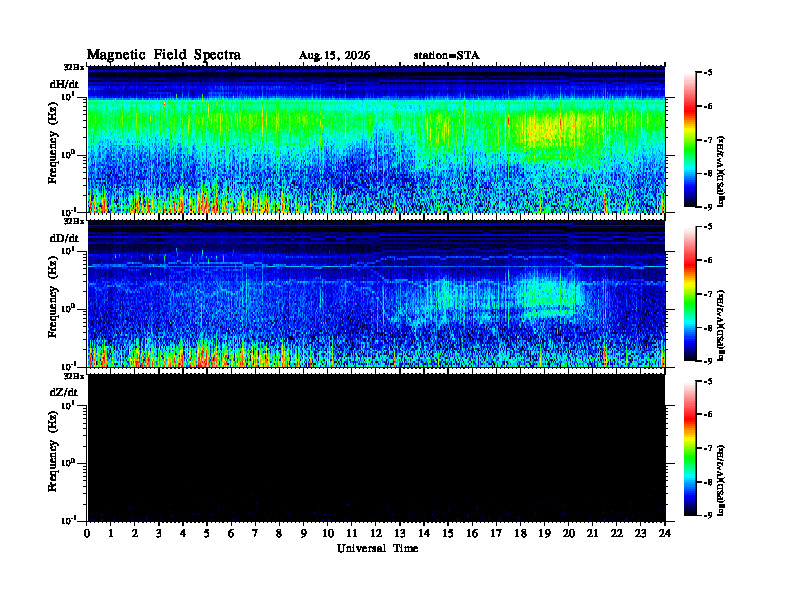Click the 'station=STA' label
This screenshot has width=792, height=612.
447,55
